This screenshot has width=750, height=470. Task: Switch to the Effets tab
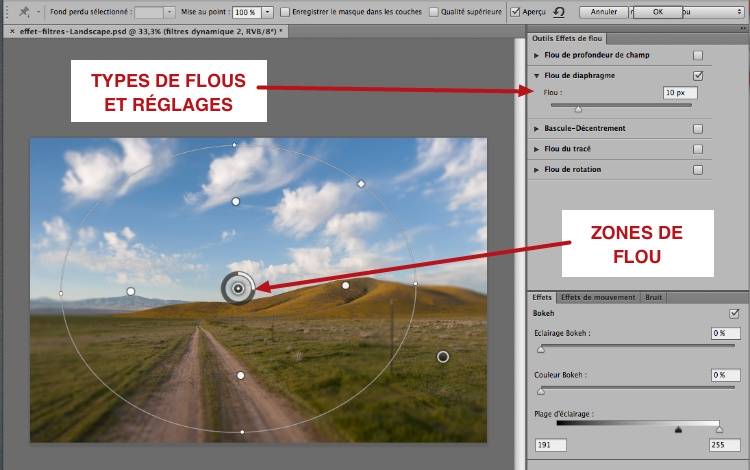pos(542,297)
